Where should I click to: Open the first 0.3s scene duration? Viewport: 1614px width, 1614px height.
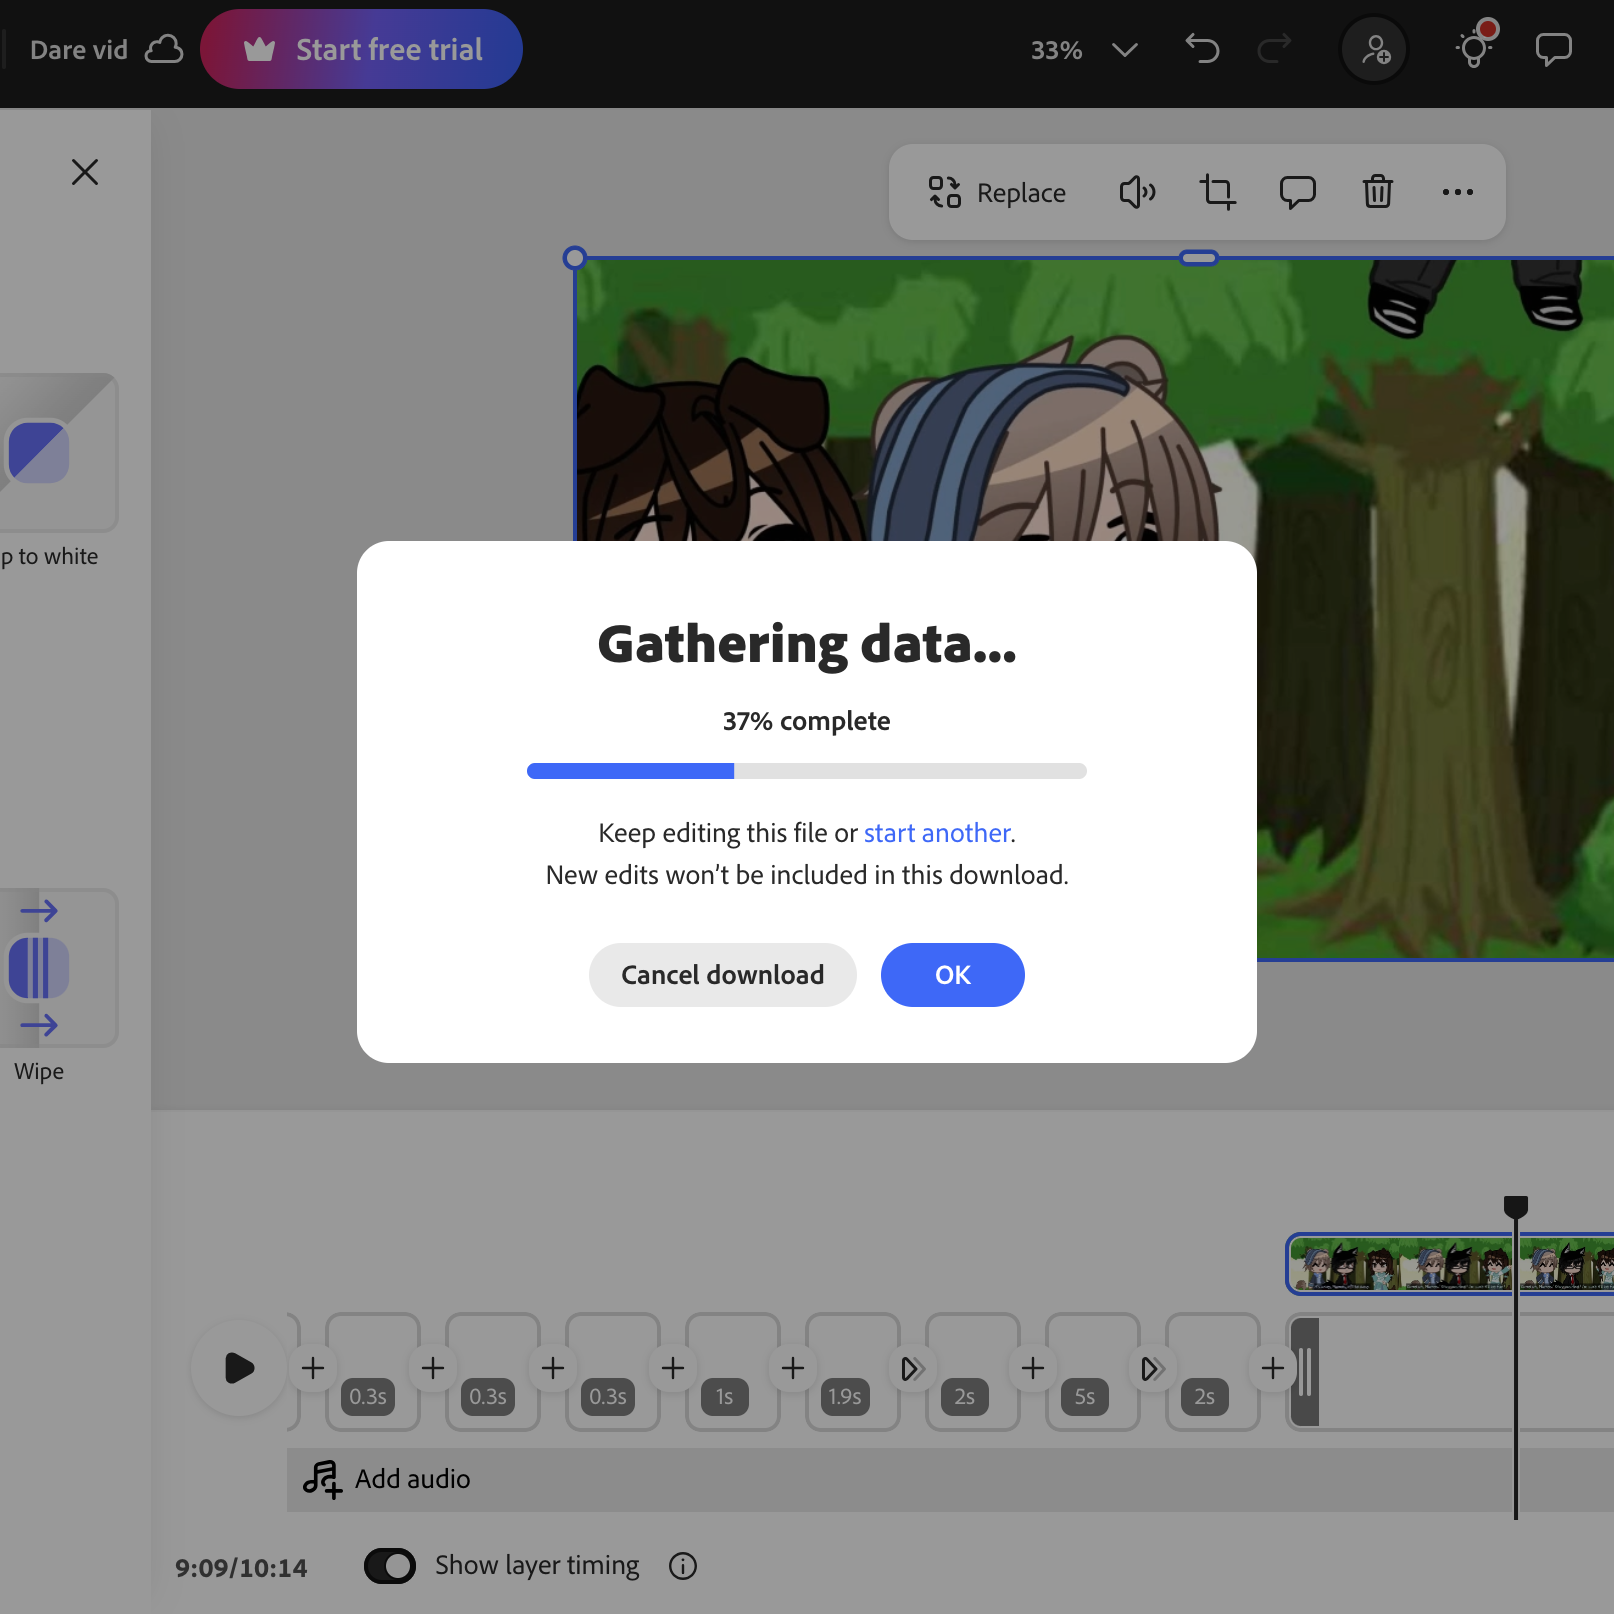coord(368,1397)
